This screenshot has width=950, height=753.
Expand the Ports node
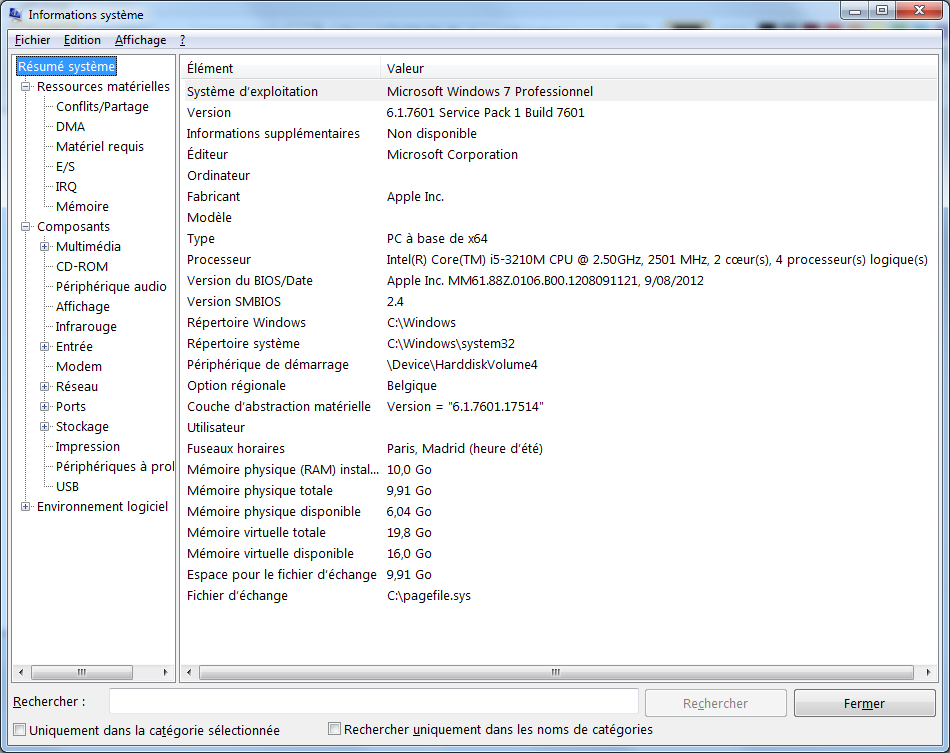coord(44,406)
